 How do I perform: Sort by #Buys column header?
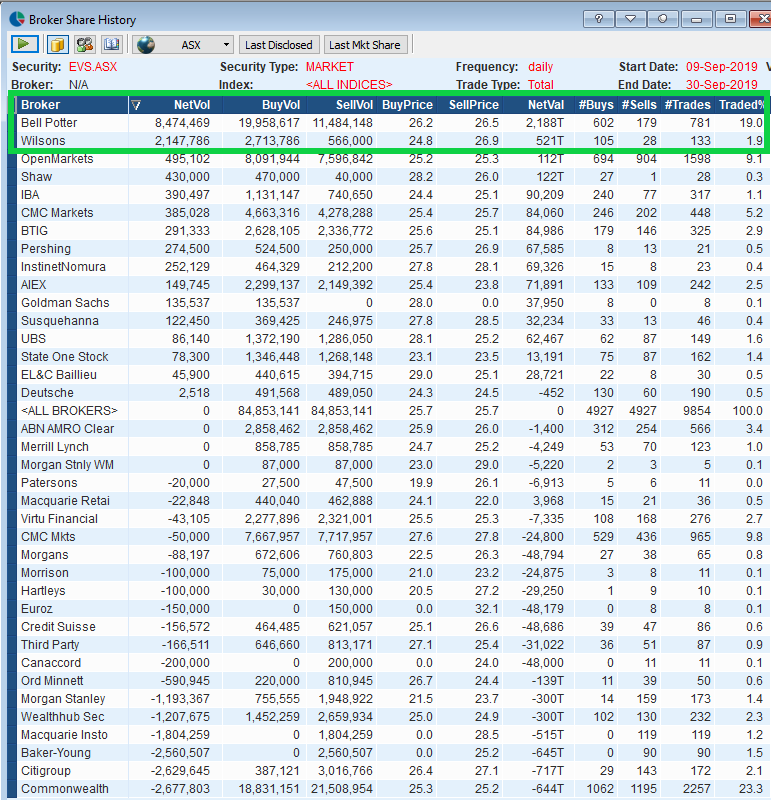click(596, 105)
